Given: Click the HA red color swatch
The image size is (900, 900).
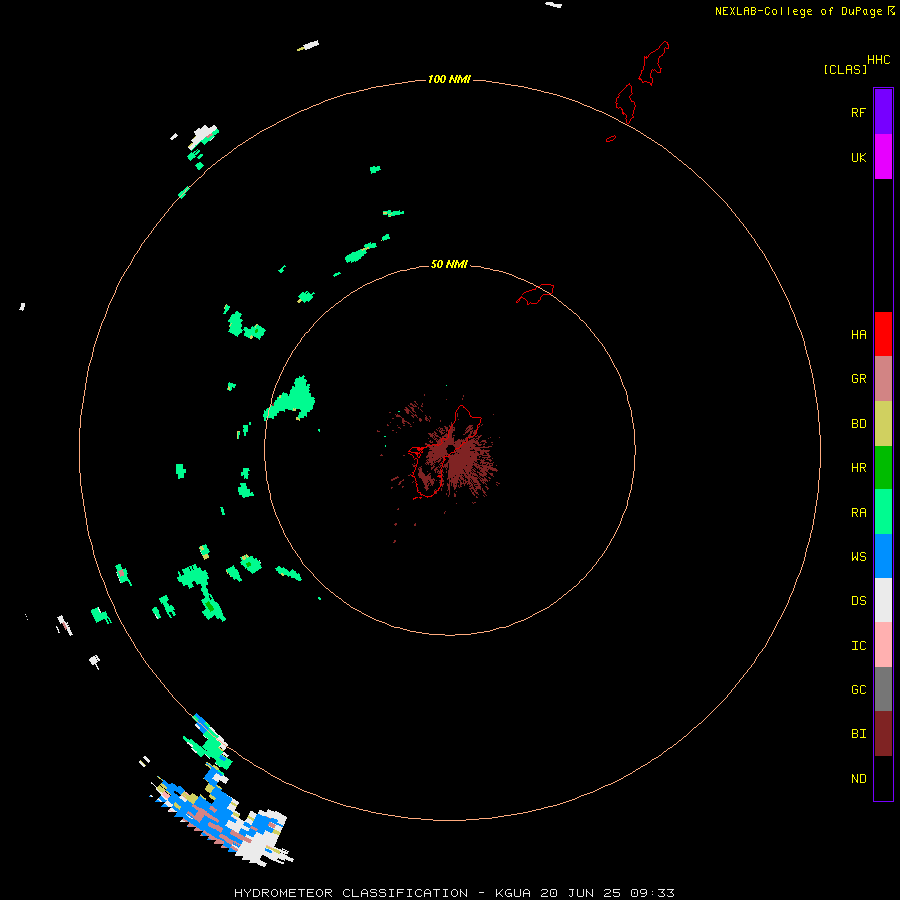Looking at the screenshot, I should click(883, 334).
